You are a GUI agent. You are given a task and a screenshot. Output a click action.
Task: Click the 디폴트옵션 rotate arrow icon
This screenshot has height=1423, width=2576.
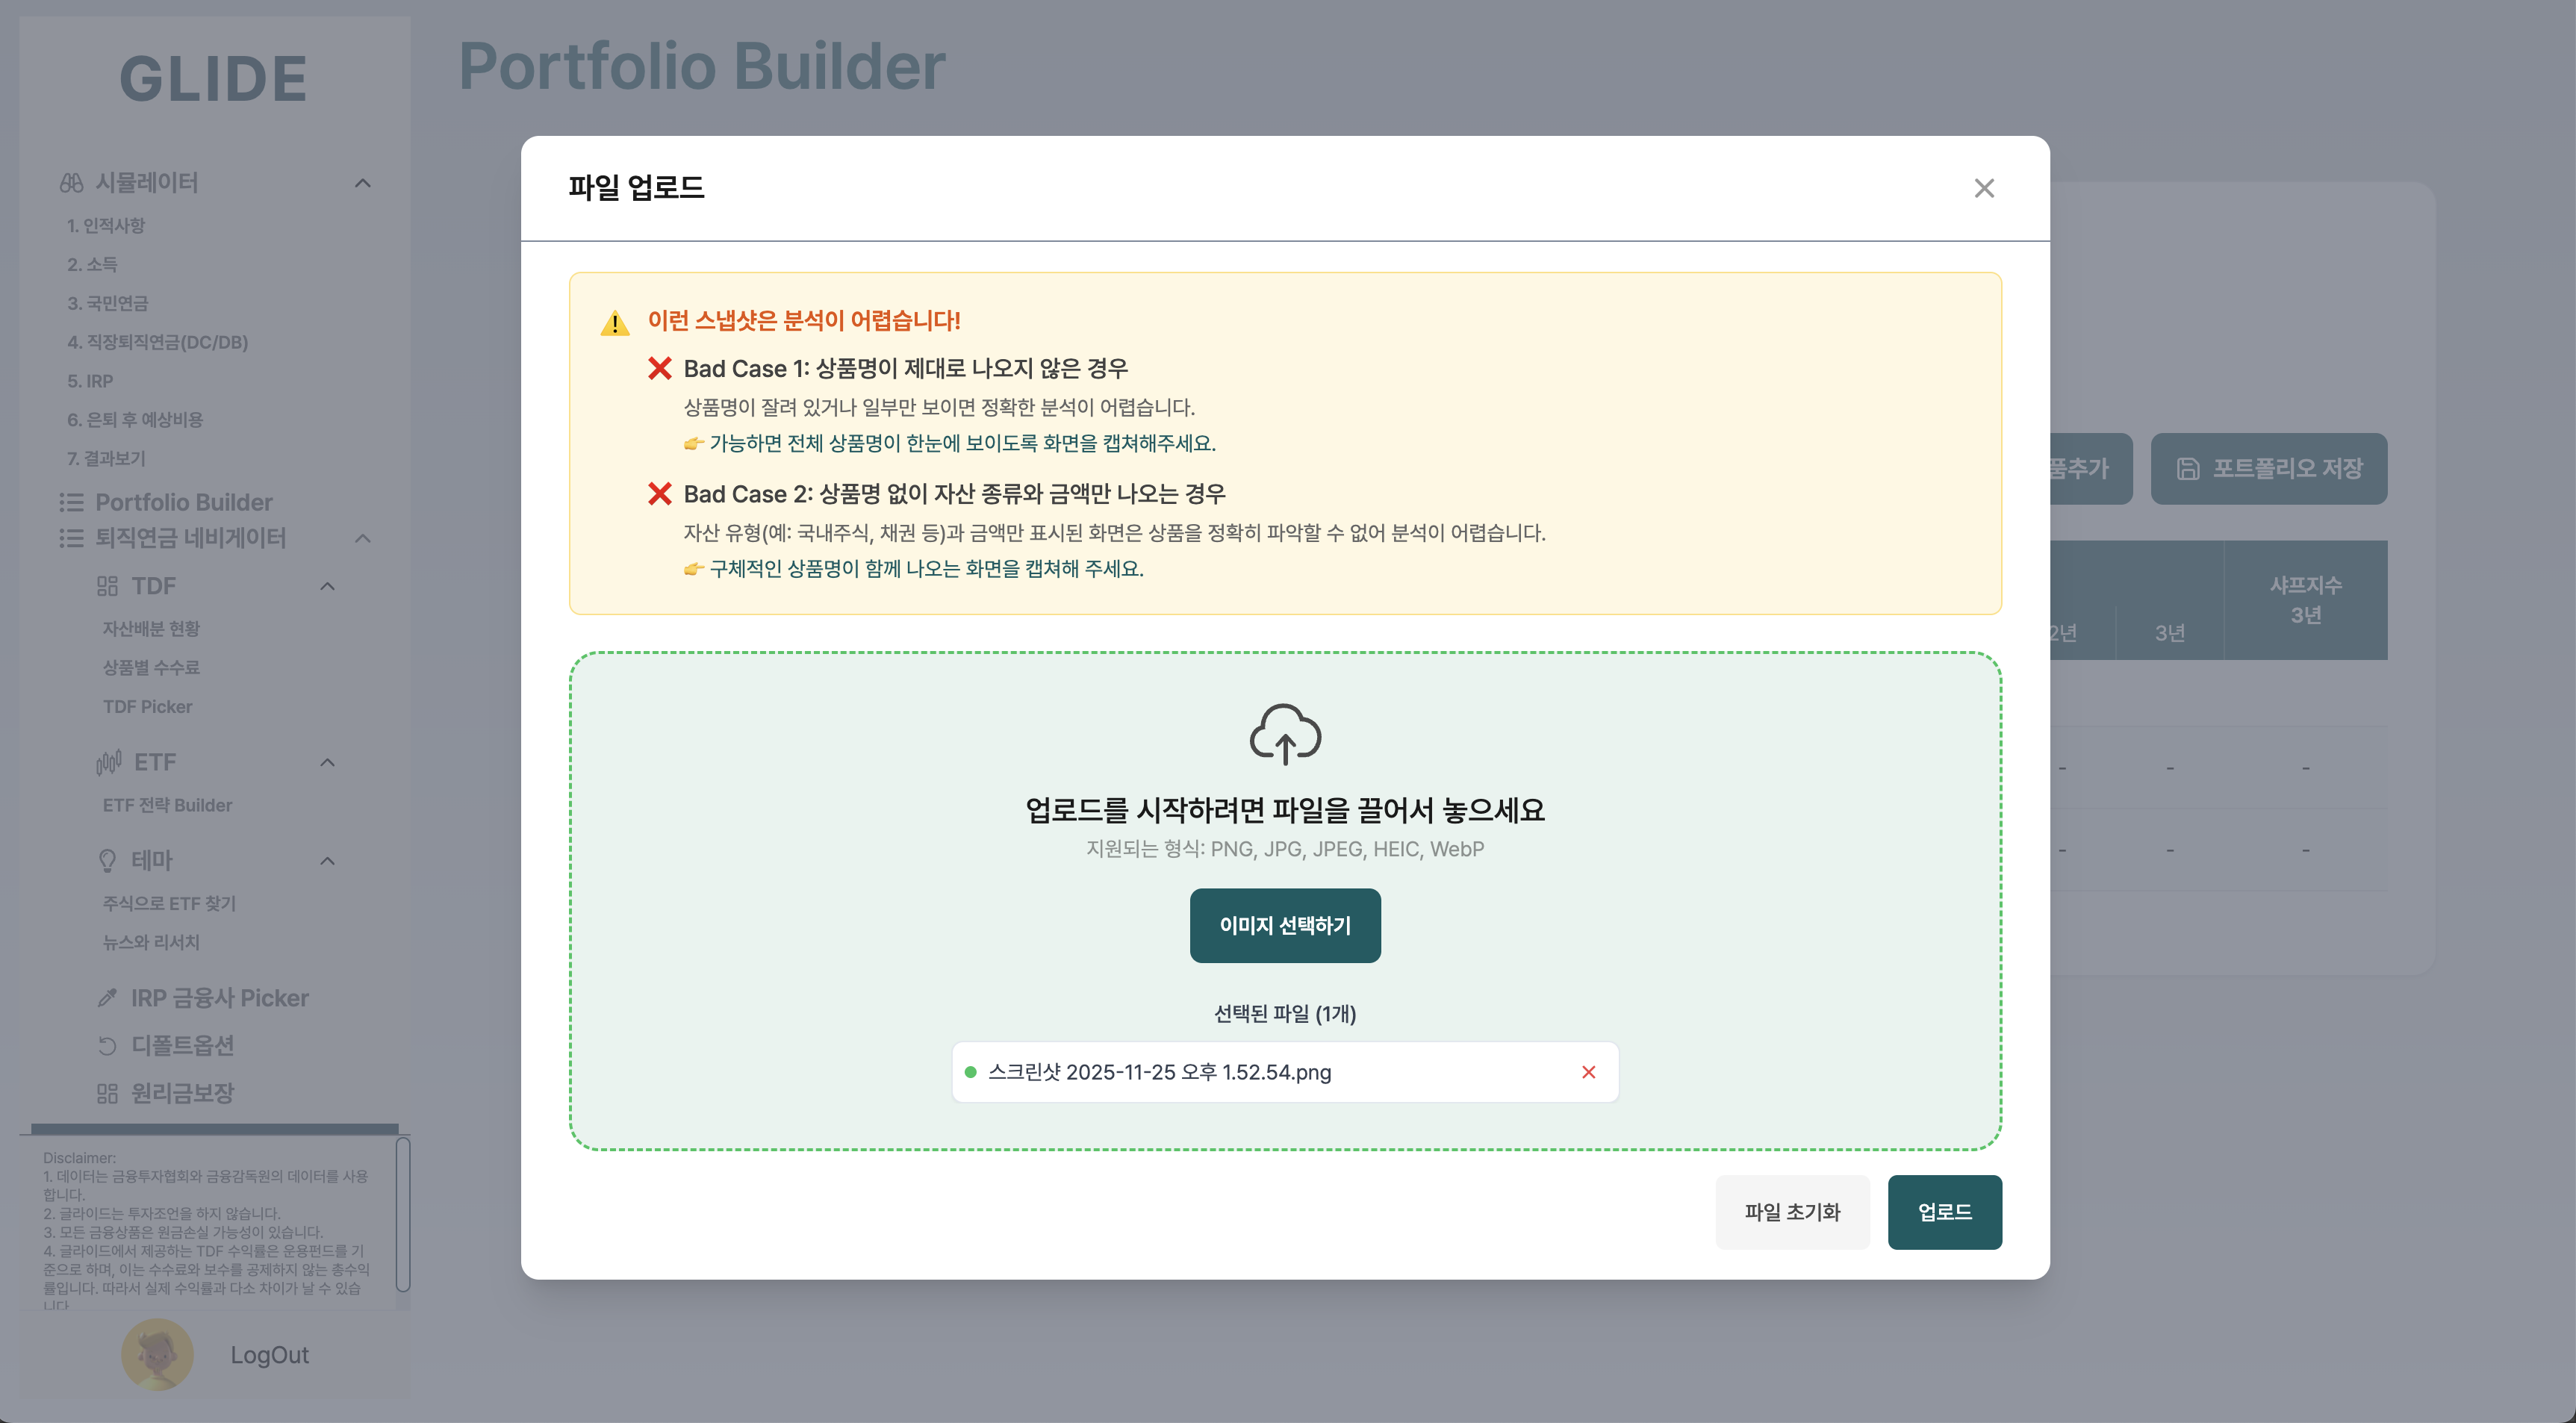click(x=107, y=1046)
